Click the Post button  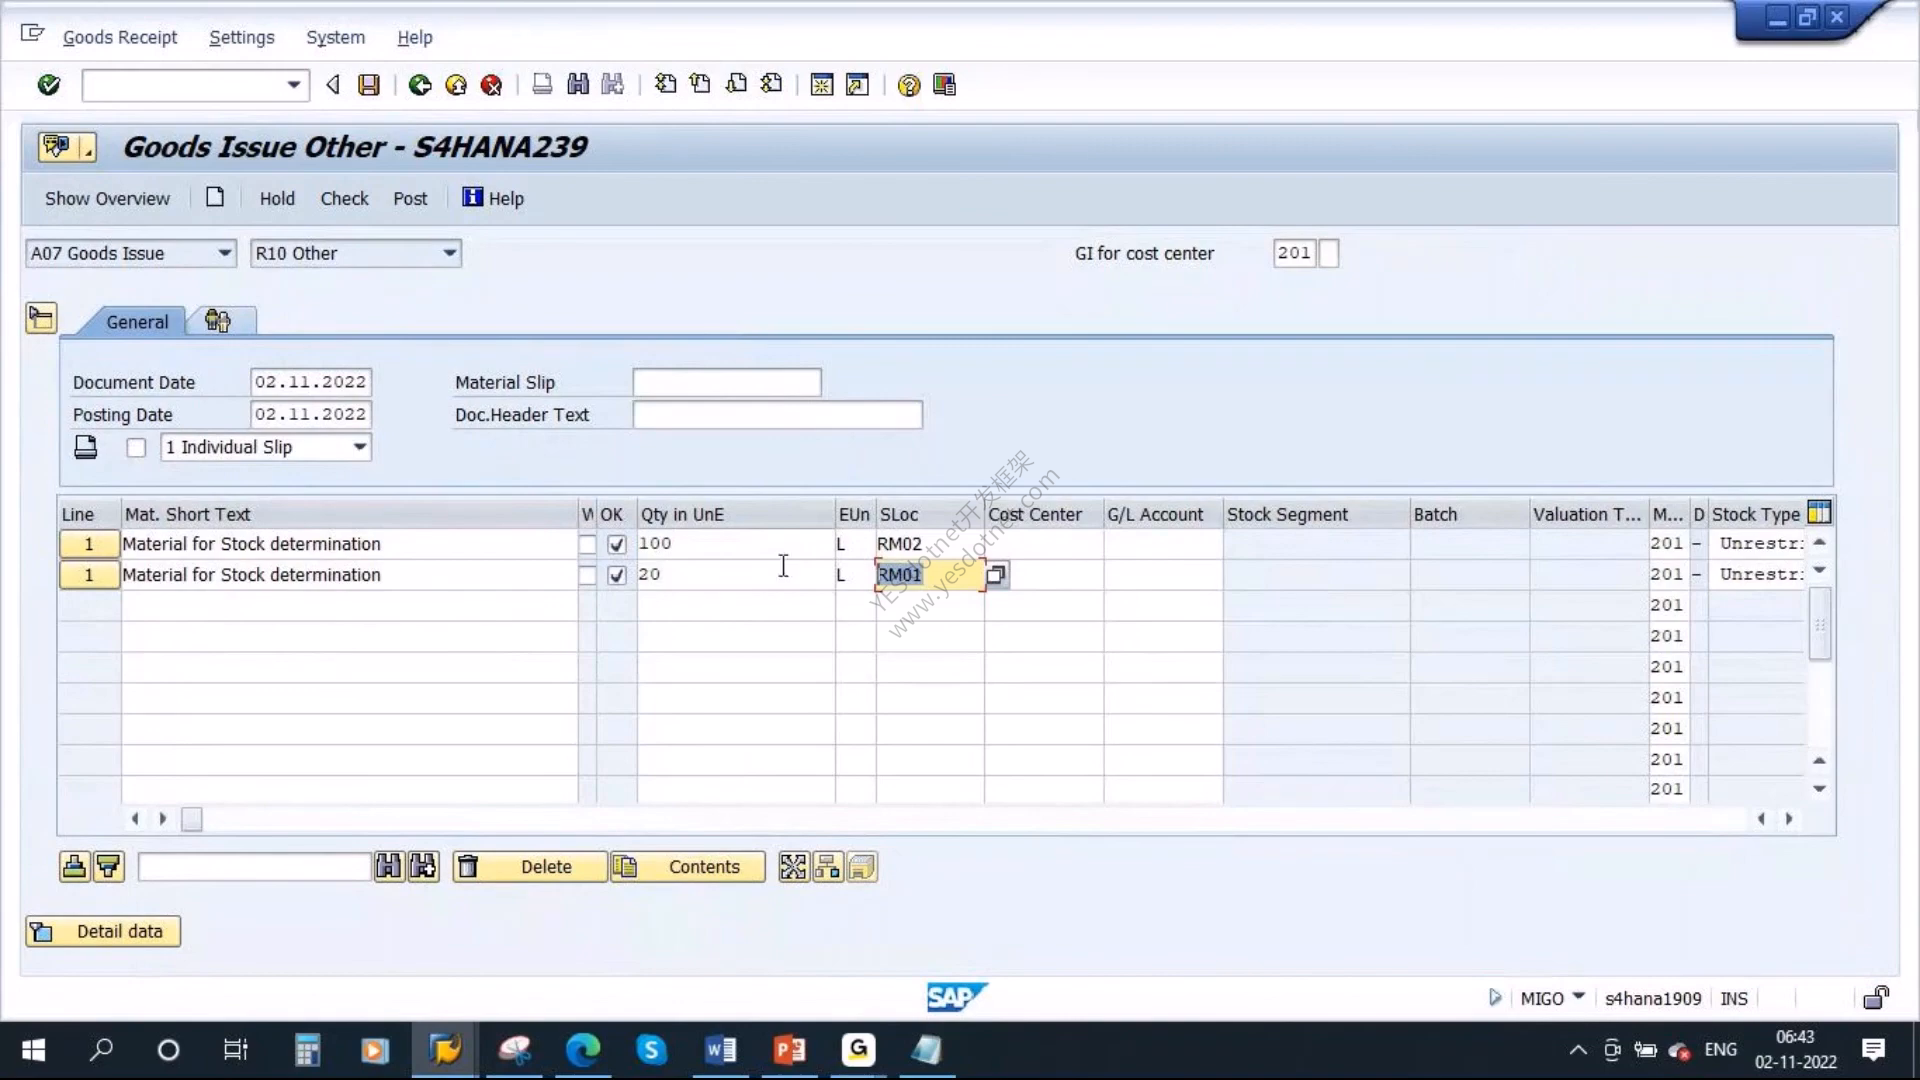410,198
